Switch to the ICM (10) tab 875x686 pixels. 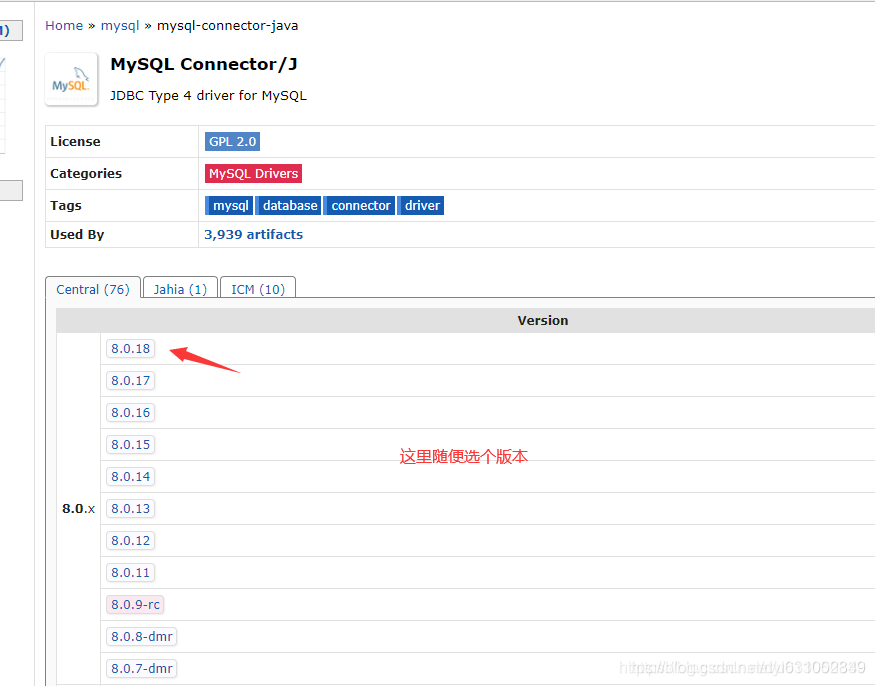(x=258, y=289)
